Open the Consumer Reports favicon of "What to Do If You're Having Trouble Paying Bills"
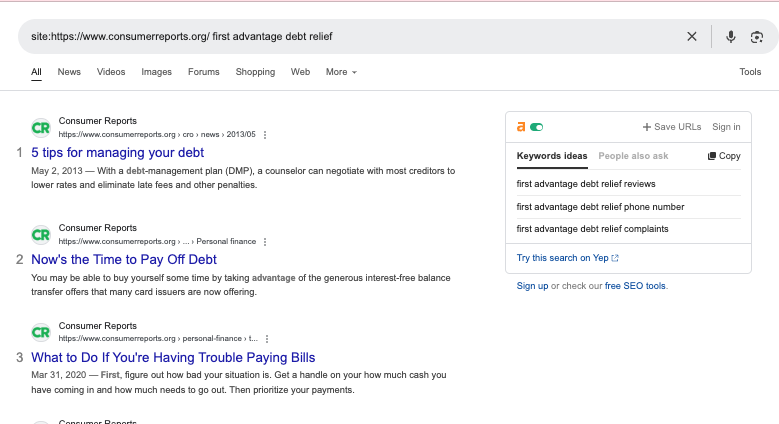The height and width of the screenshot is (424, 779). (x=41, y=333)
